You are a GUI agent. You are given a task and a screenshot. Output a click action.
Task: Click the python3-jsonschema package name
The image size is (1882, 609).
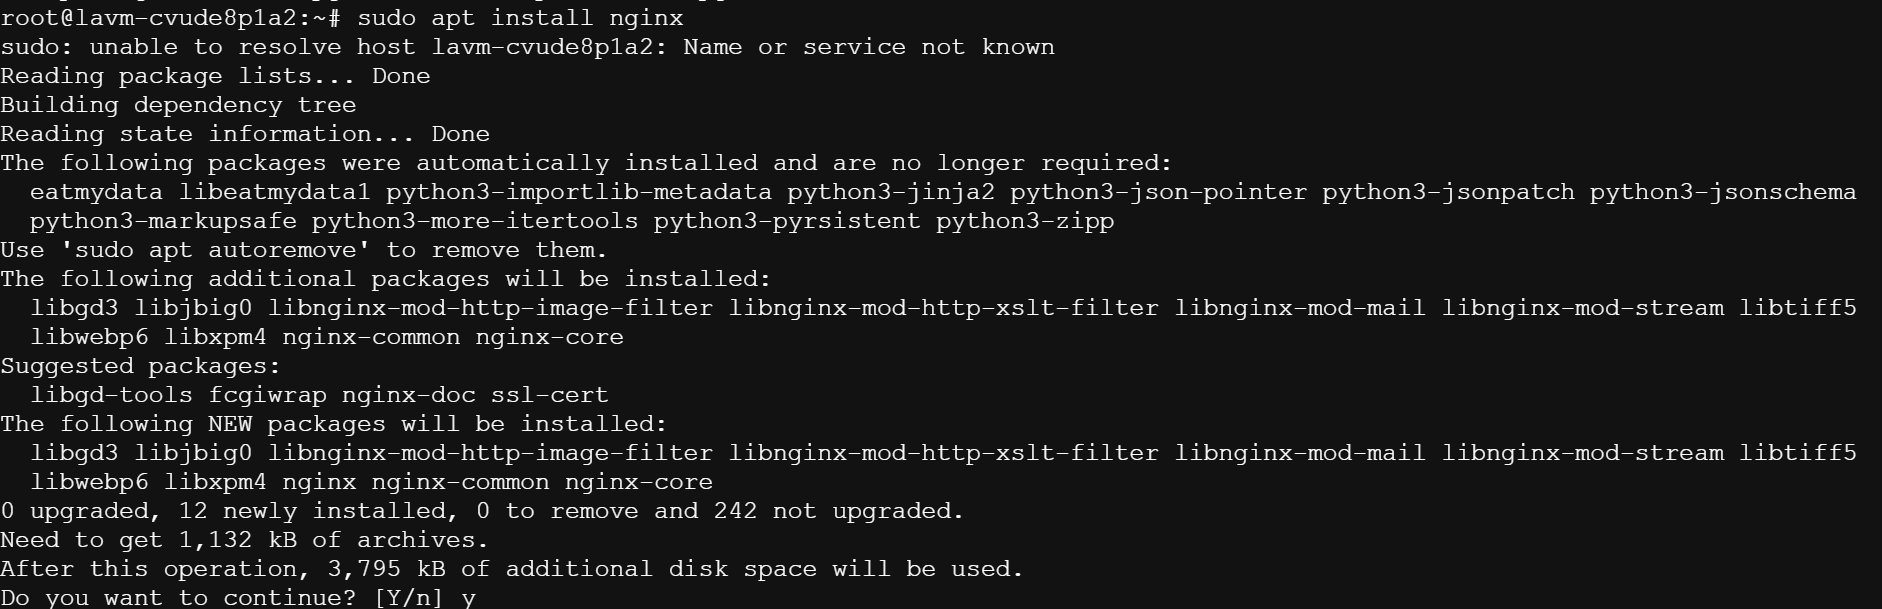1723,192
